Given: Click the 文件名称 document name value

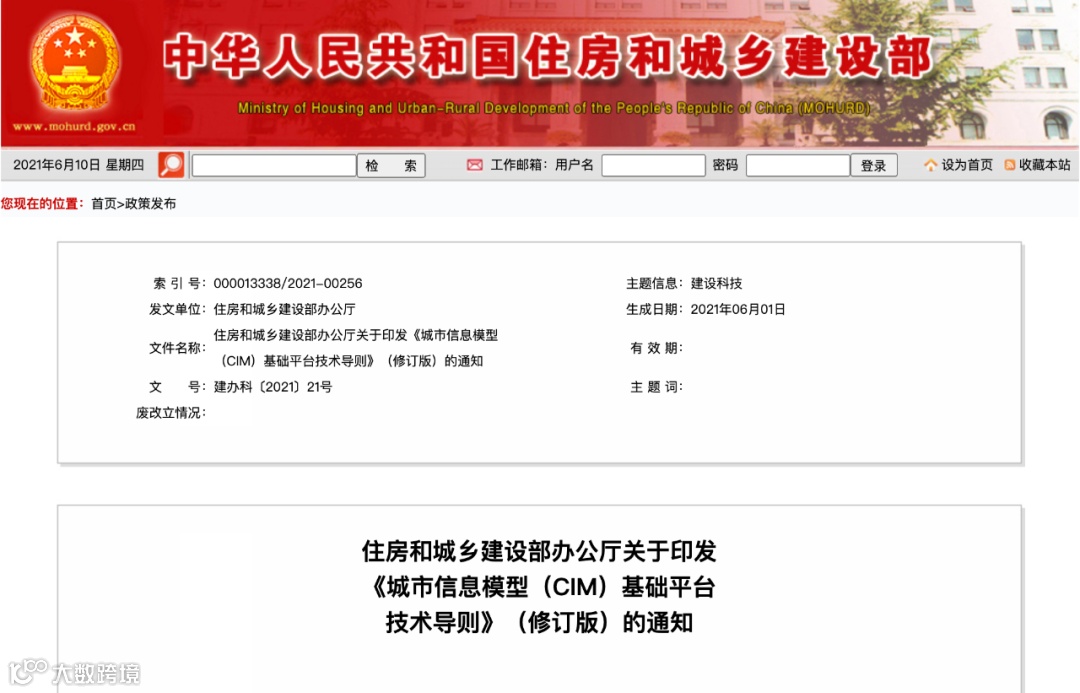Looking at the screenshot, I should (x=355, y=348).
